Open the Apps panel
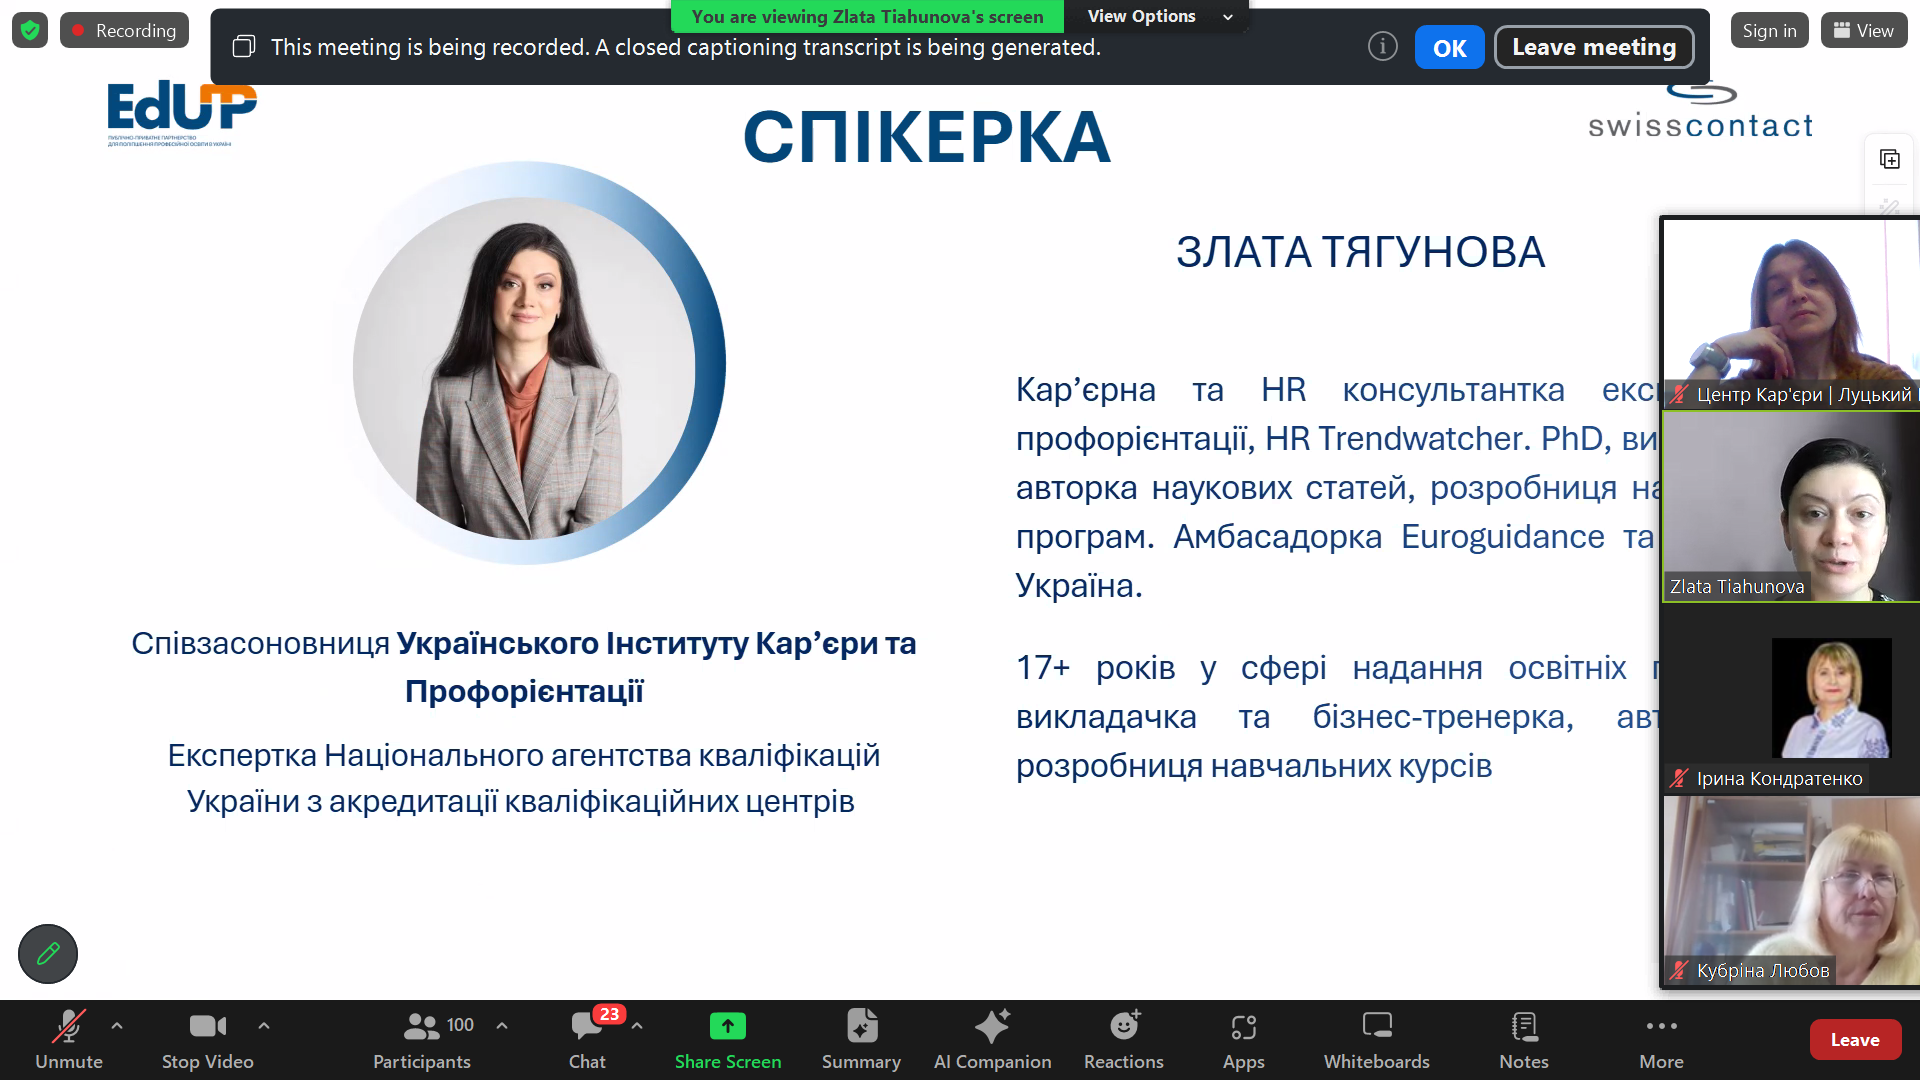Image resolution: width=1920 pixels, height=1080 pixels. tap(1243, 1039)
